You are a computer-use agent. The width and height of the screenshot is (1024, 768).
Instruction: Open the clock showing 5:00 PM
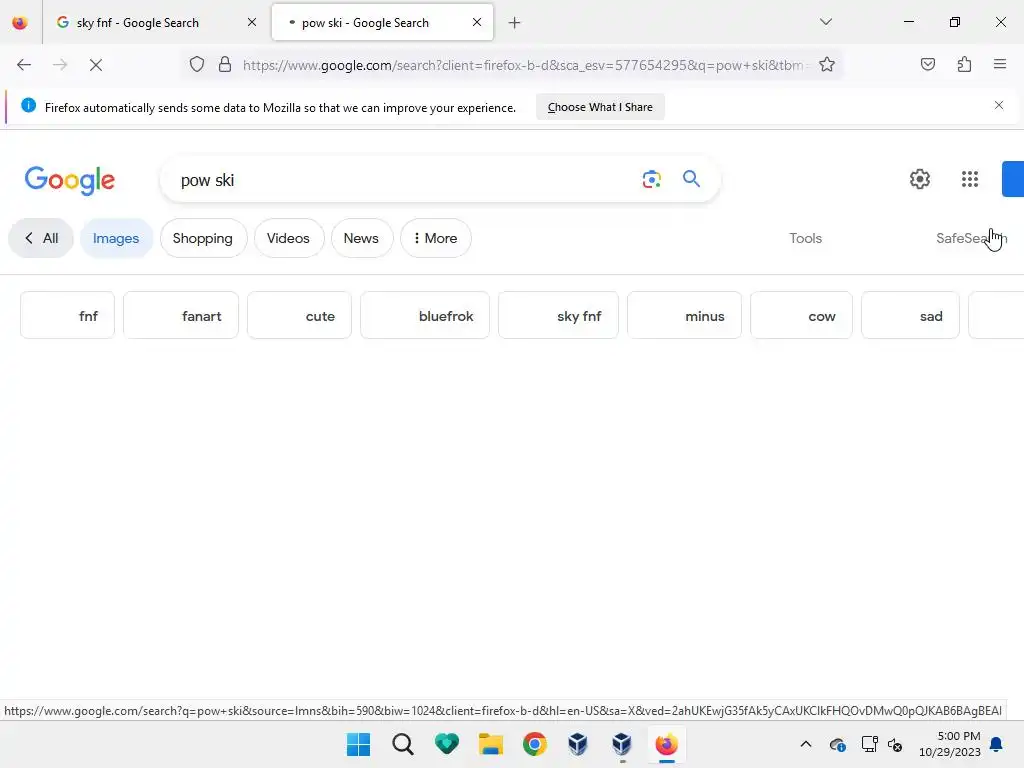pyautogui.click(x=950, y=744)
